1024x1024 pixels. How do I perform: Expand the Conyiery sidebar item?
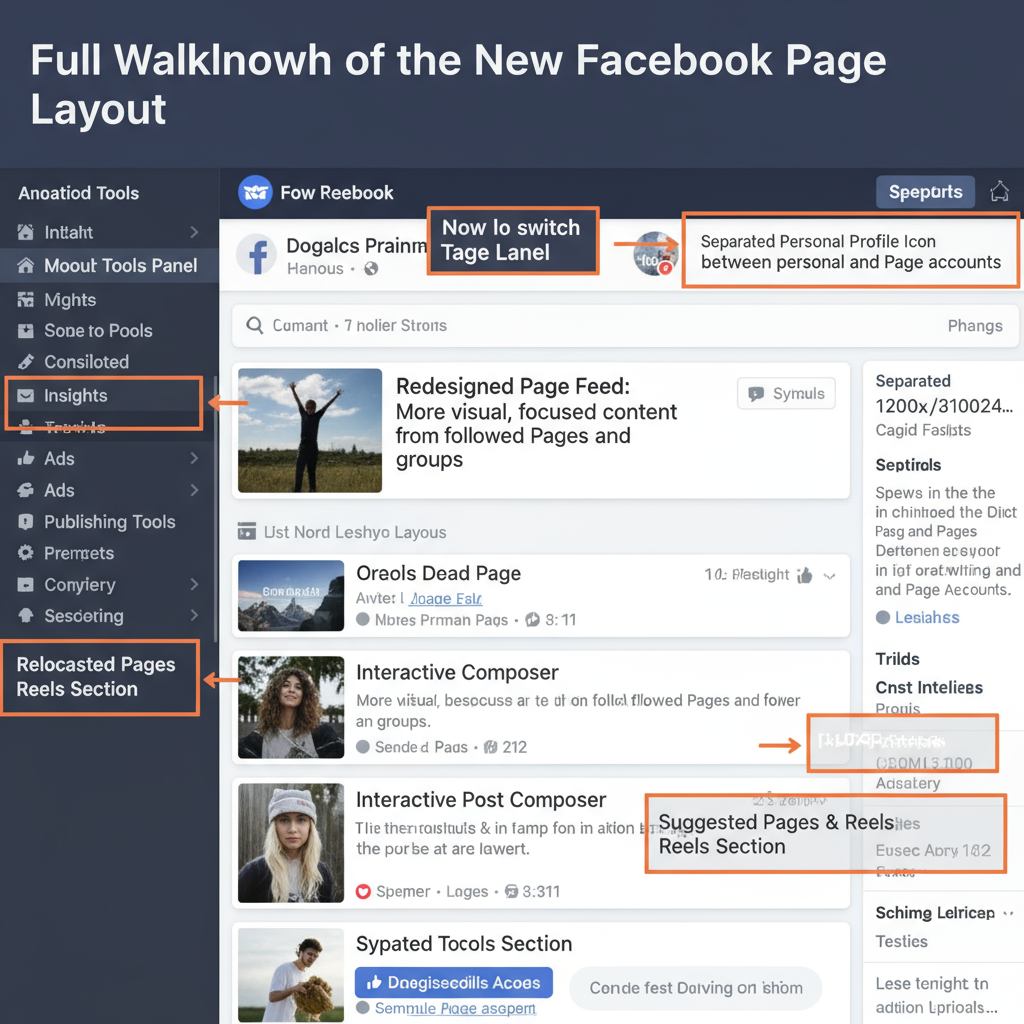click(x=194, y=584)
